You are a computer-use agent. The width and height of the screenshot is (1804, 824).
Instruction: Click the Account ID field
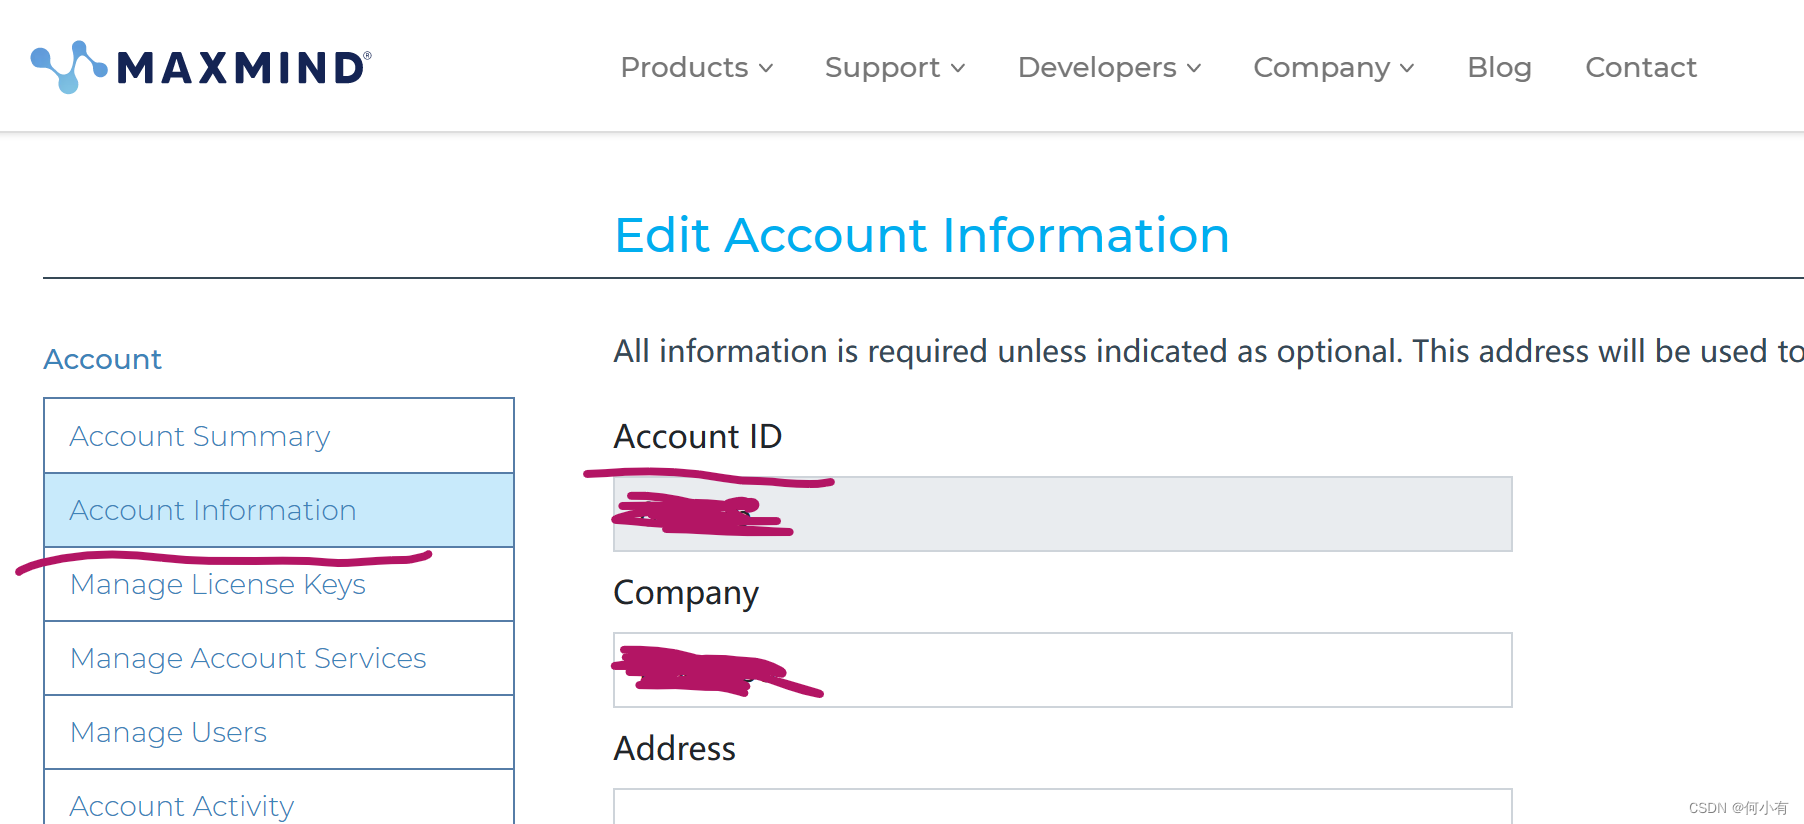tap(1062, 514)
